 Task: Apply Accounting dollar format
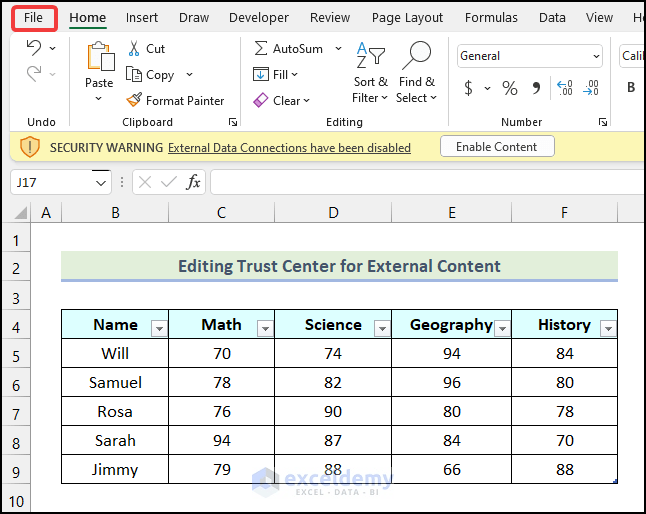(468, 88)
